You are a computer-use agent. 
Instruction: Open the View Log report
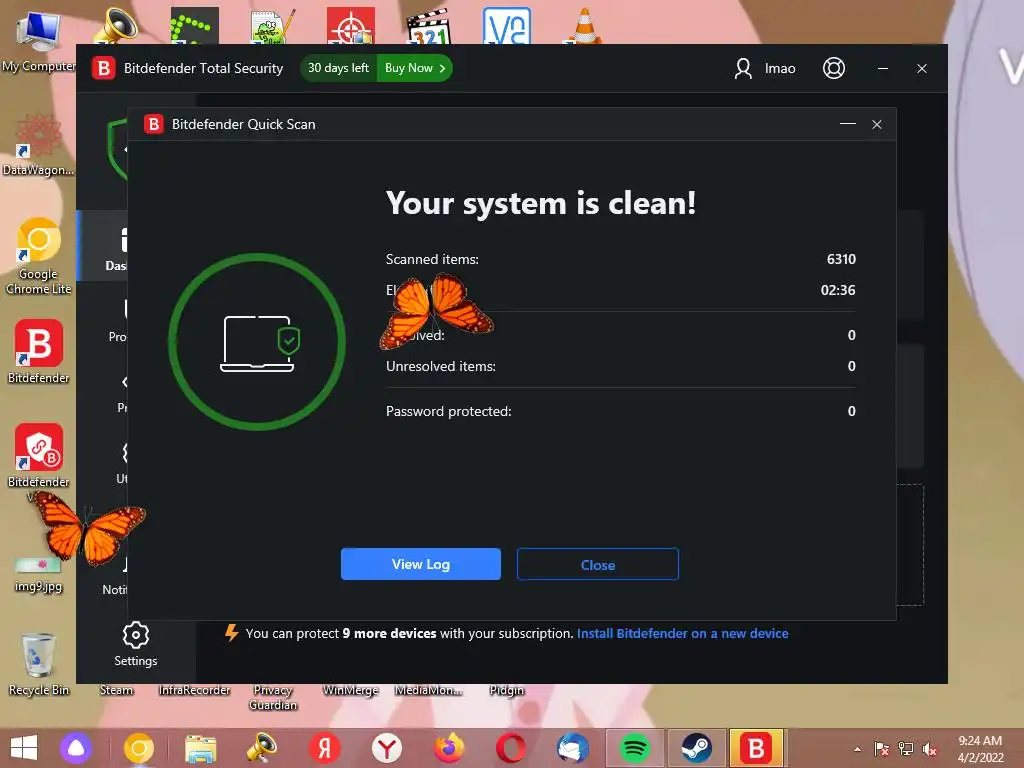click(x=421, y=564)
